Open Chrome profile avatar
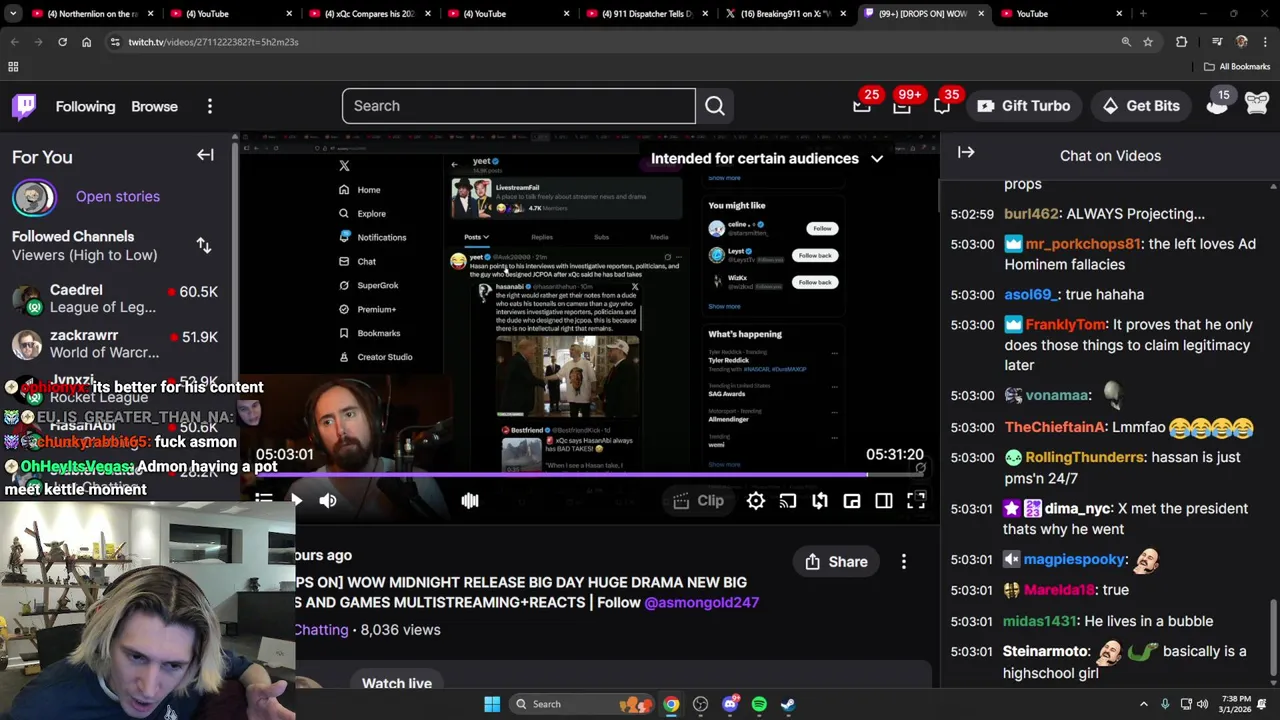Screen dimensions: 1280x720 1241,42
